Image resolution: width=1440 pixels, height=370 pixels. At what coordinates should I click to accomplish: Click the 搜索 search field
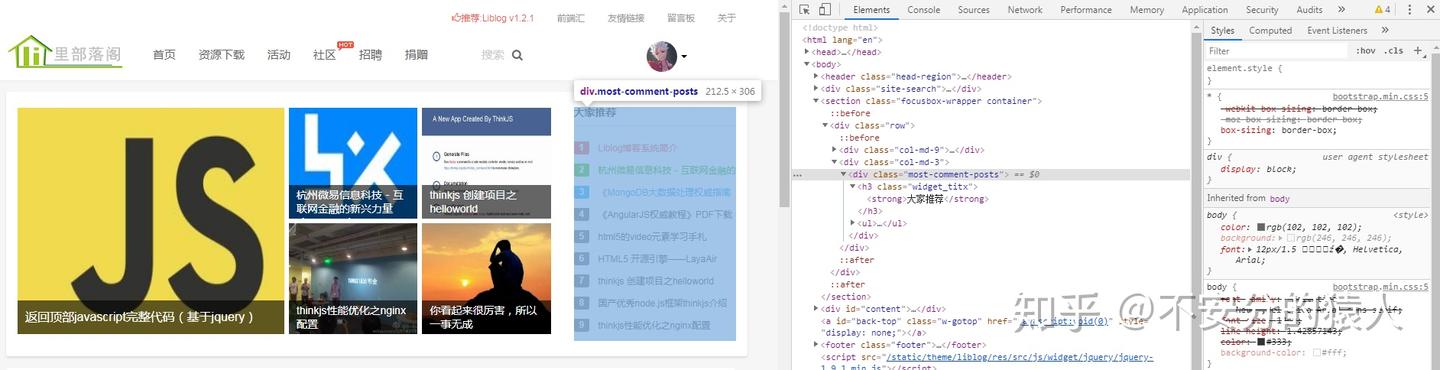tap(493, 55)
